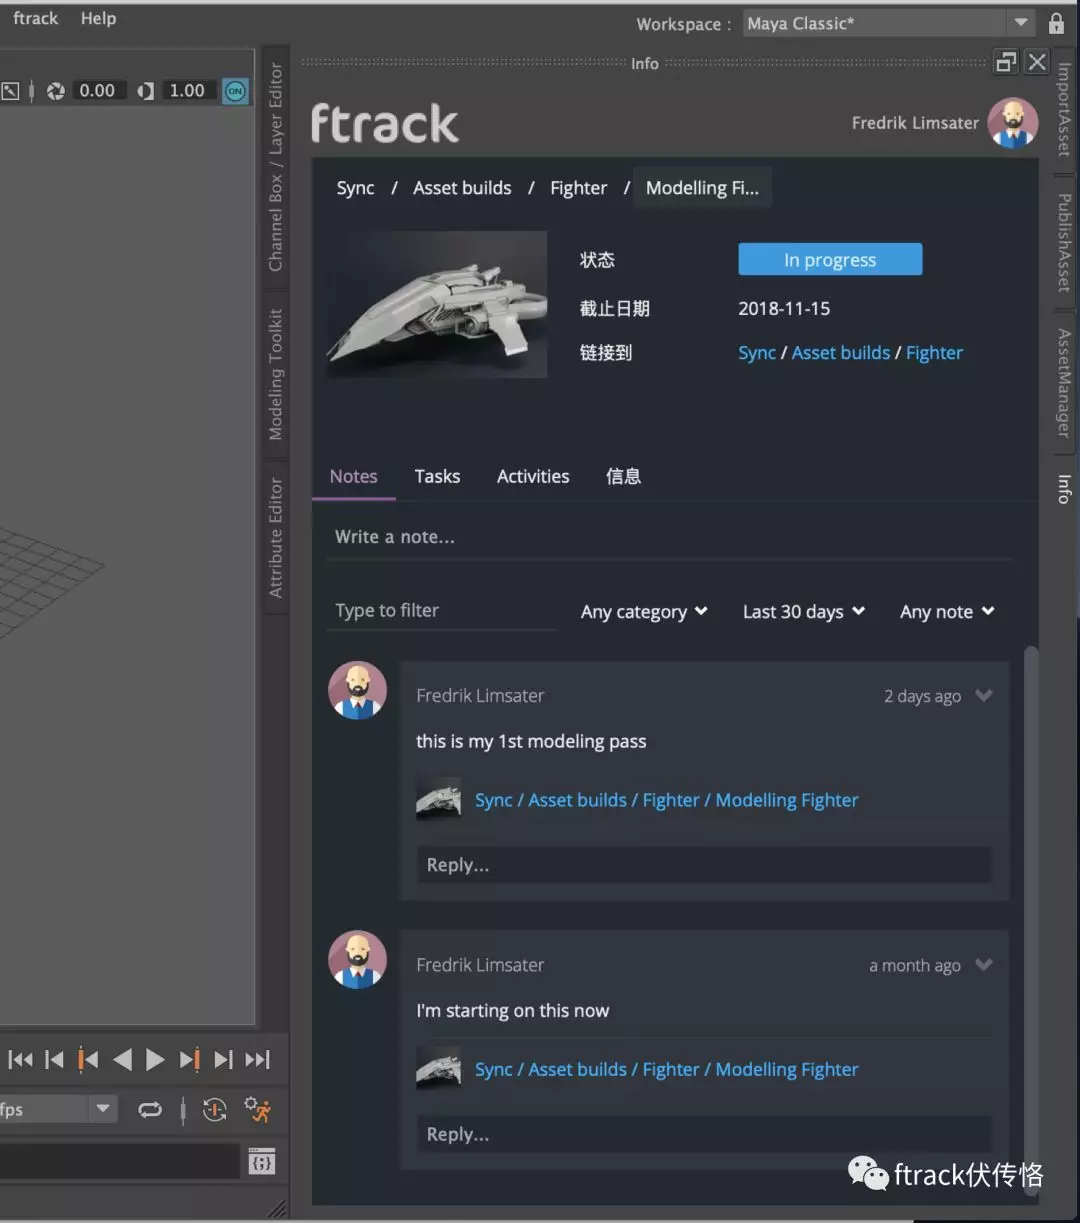Screen dimensions: 1080x1223
Task: Expand options on the 2 days ago note
Action: (x=984, y=695)
